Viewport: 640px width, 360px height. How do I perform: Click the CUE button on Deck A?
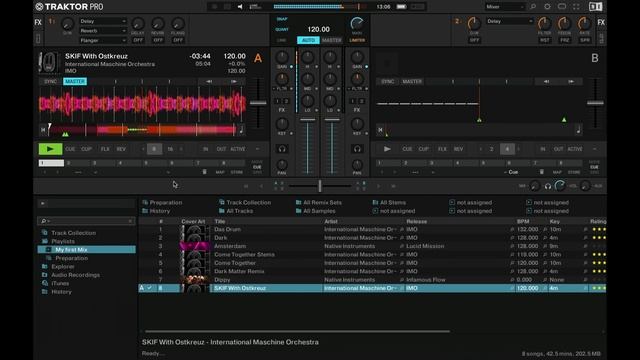tap(70, 149)
